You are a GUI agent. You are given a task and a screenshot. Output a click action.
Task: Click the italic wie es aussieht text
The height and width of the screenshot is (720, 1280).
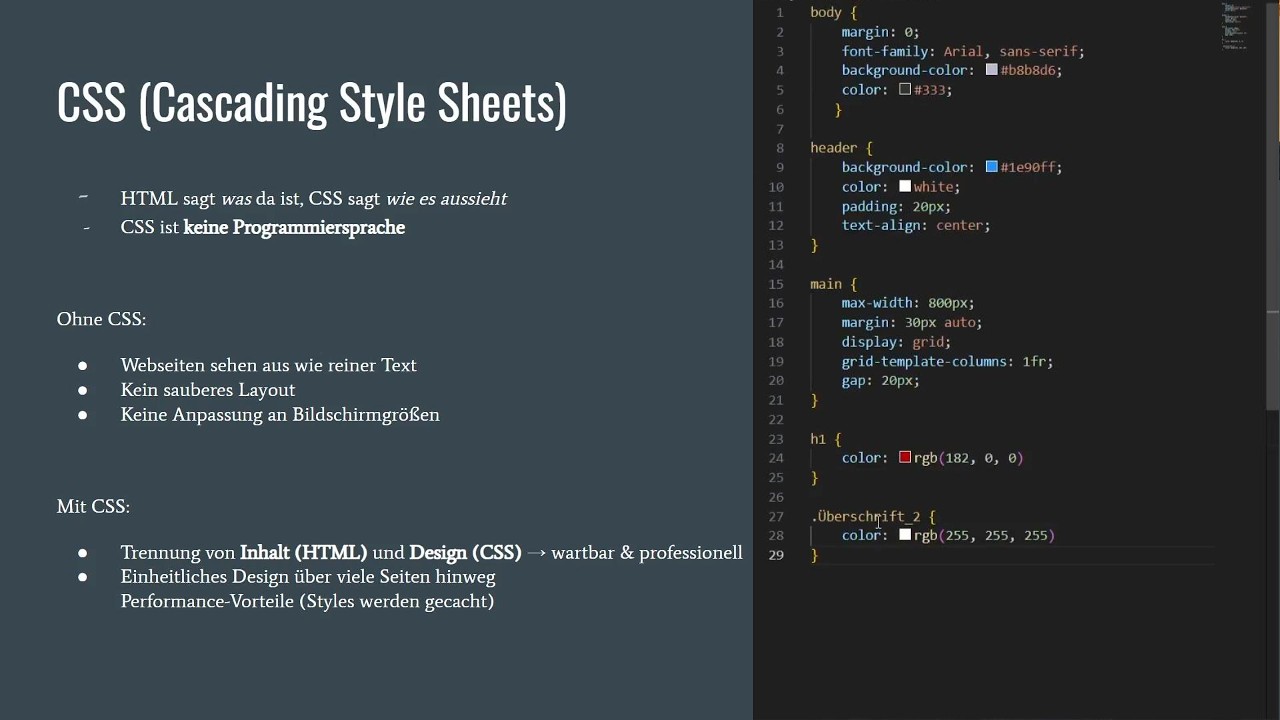pyautogui.click(x=446, y=198)
